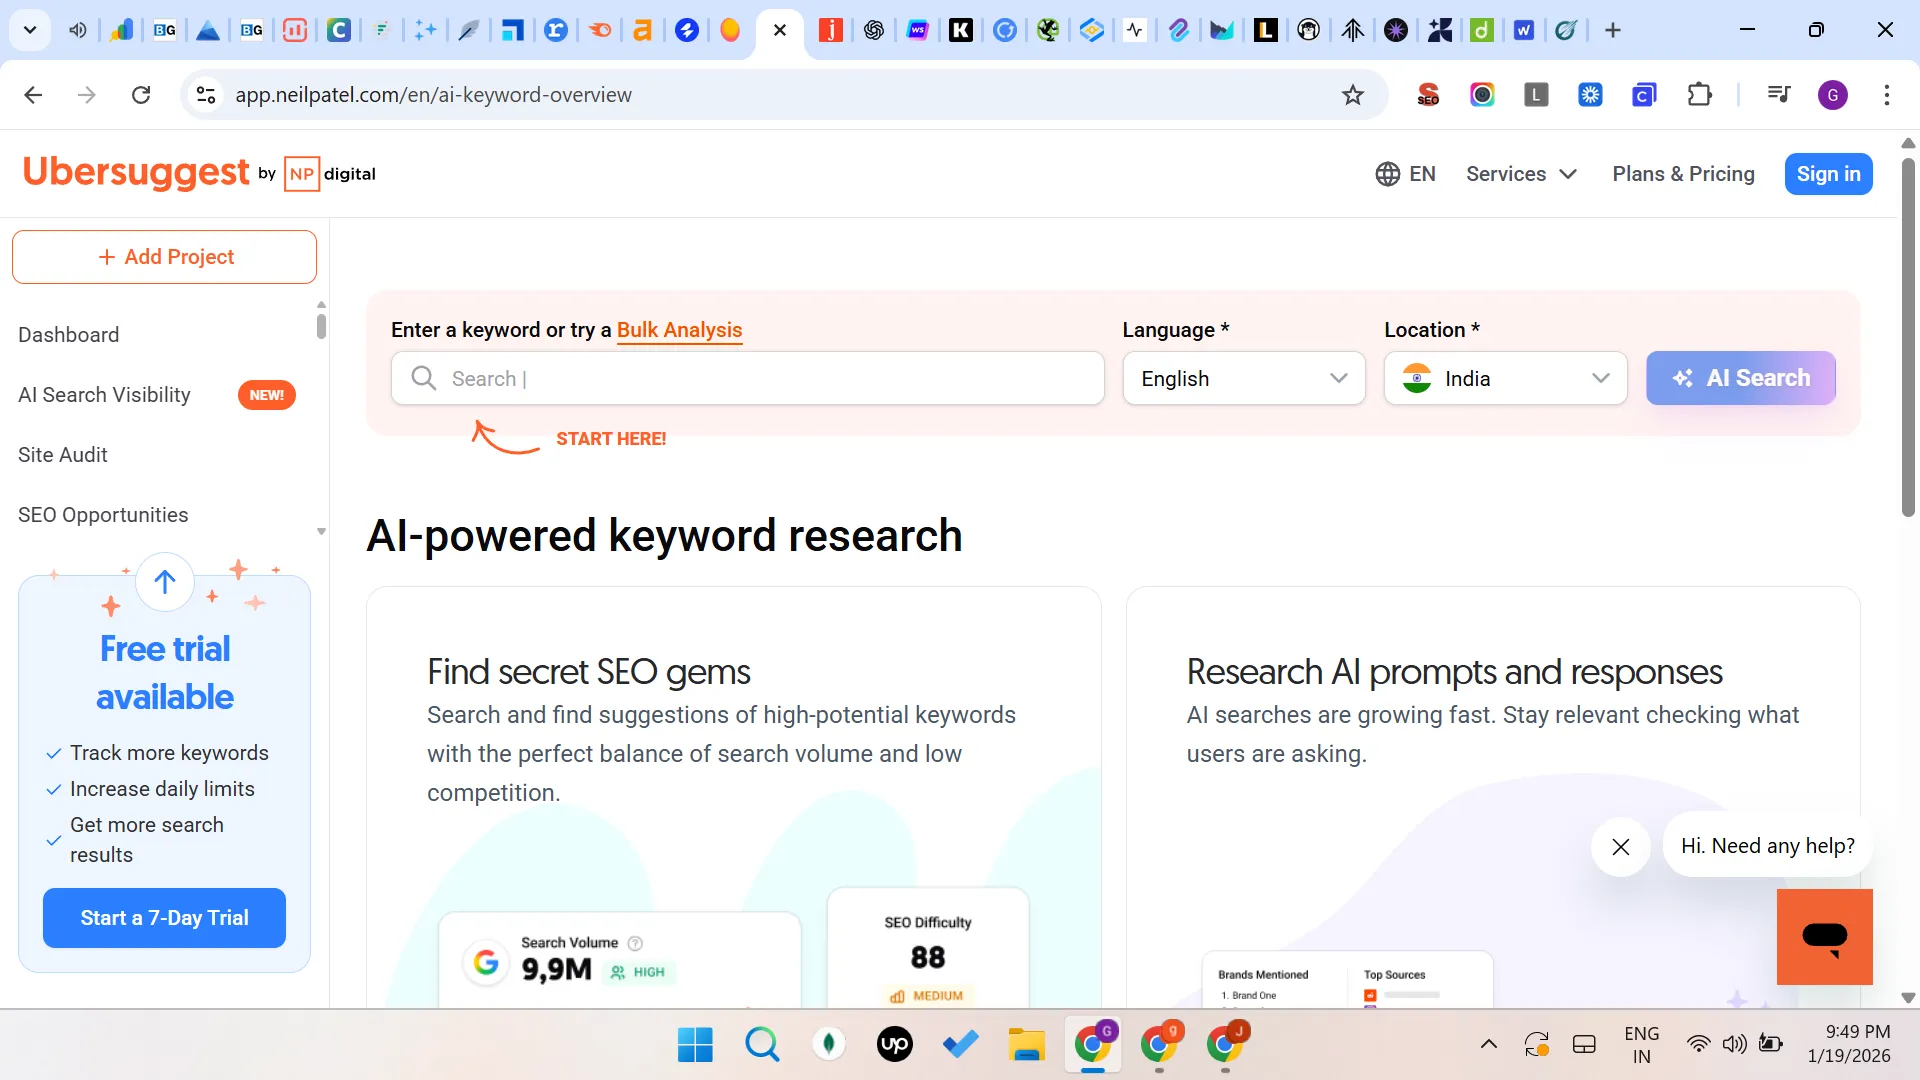Click the Amazon tab icon
Screen dimensions: 1920x1080
(643, 30)
